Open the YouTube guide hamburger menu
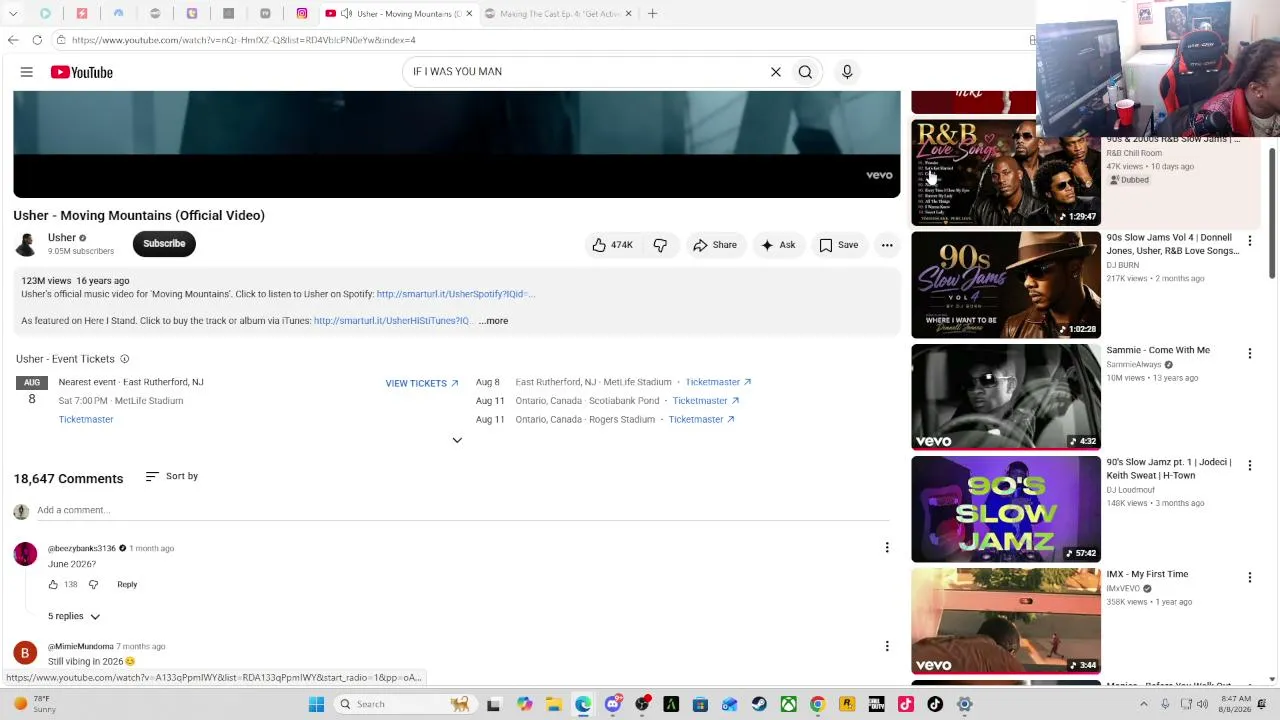 tap(27, 72)
